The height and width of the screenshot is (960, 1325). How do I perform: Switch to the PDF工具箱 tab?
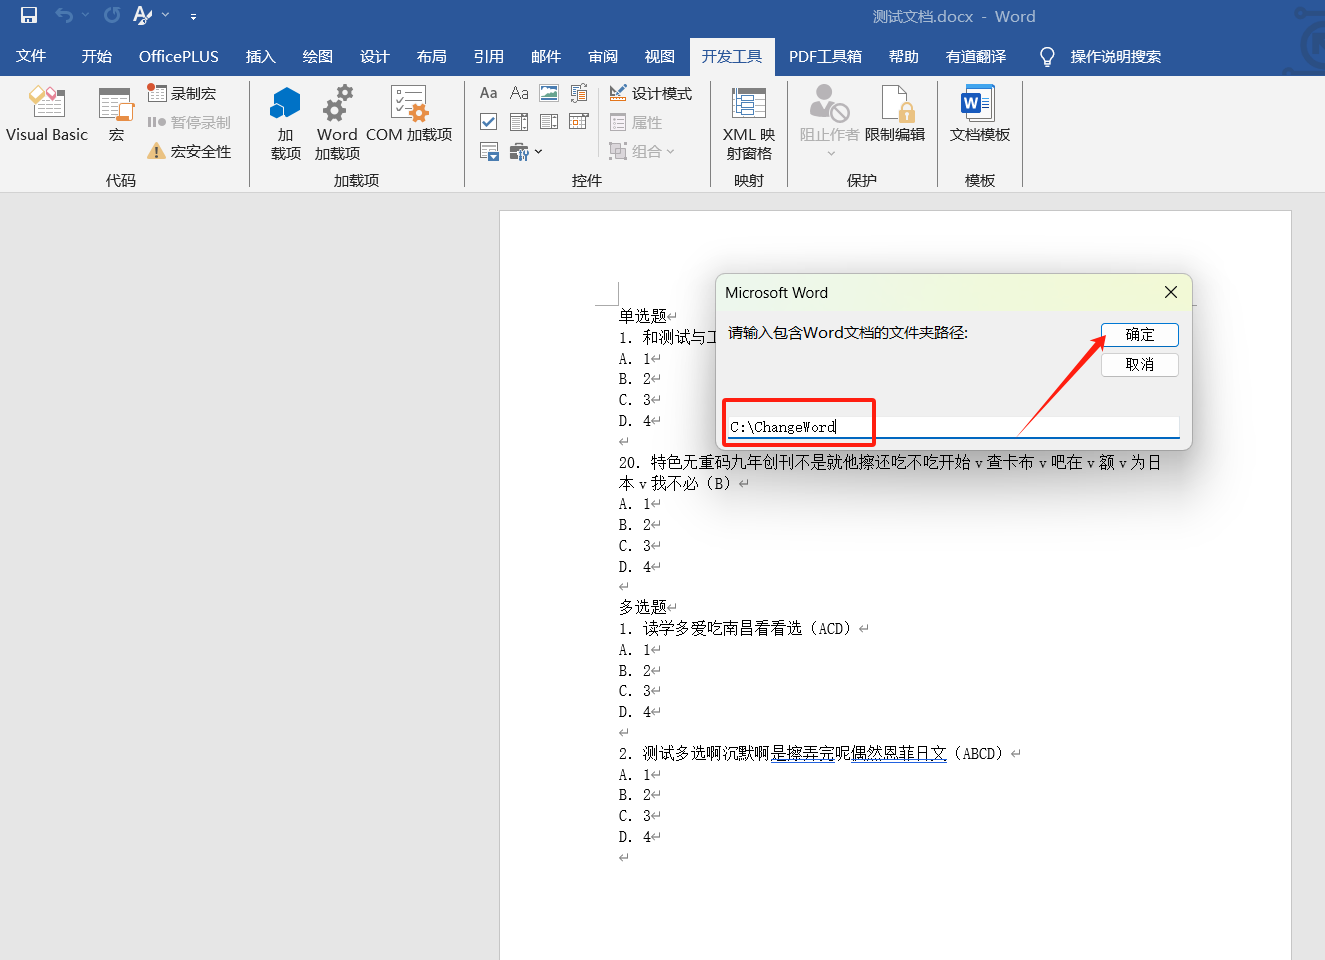tap(825, 56)
